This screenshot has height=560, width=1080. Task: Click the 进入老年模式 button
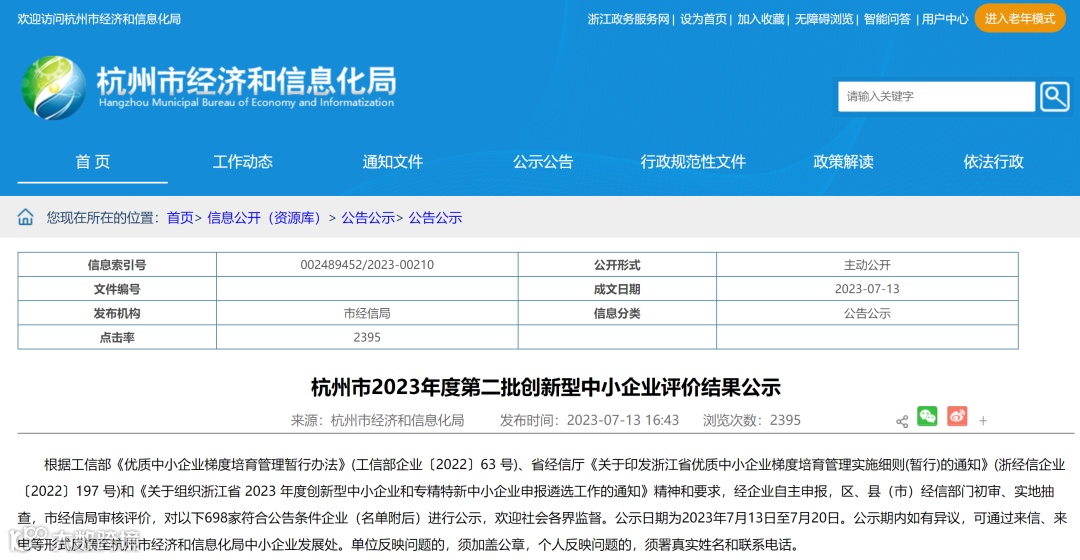[x=1019, y=19]
